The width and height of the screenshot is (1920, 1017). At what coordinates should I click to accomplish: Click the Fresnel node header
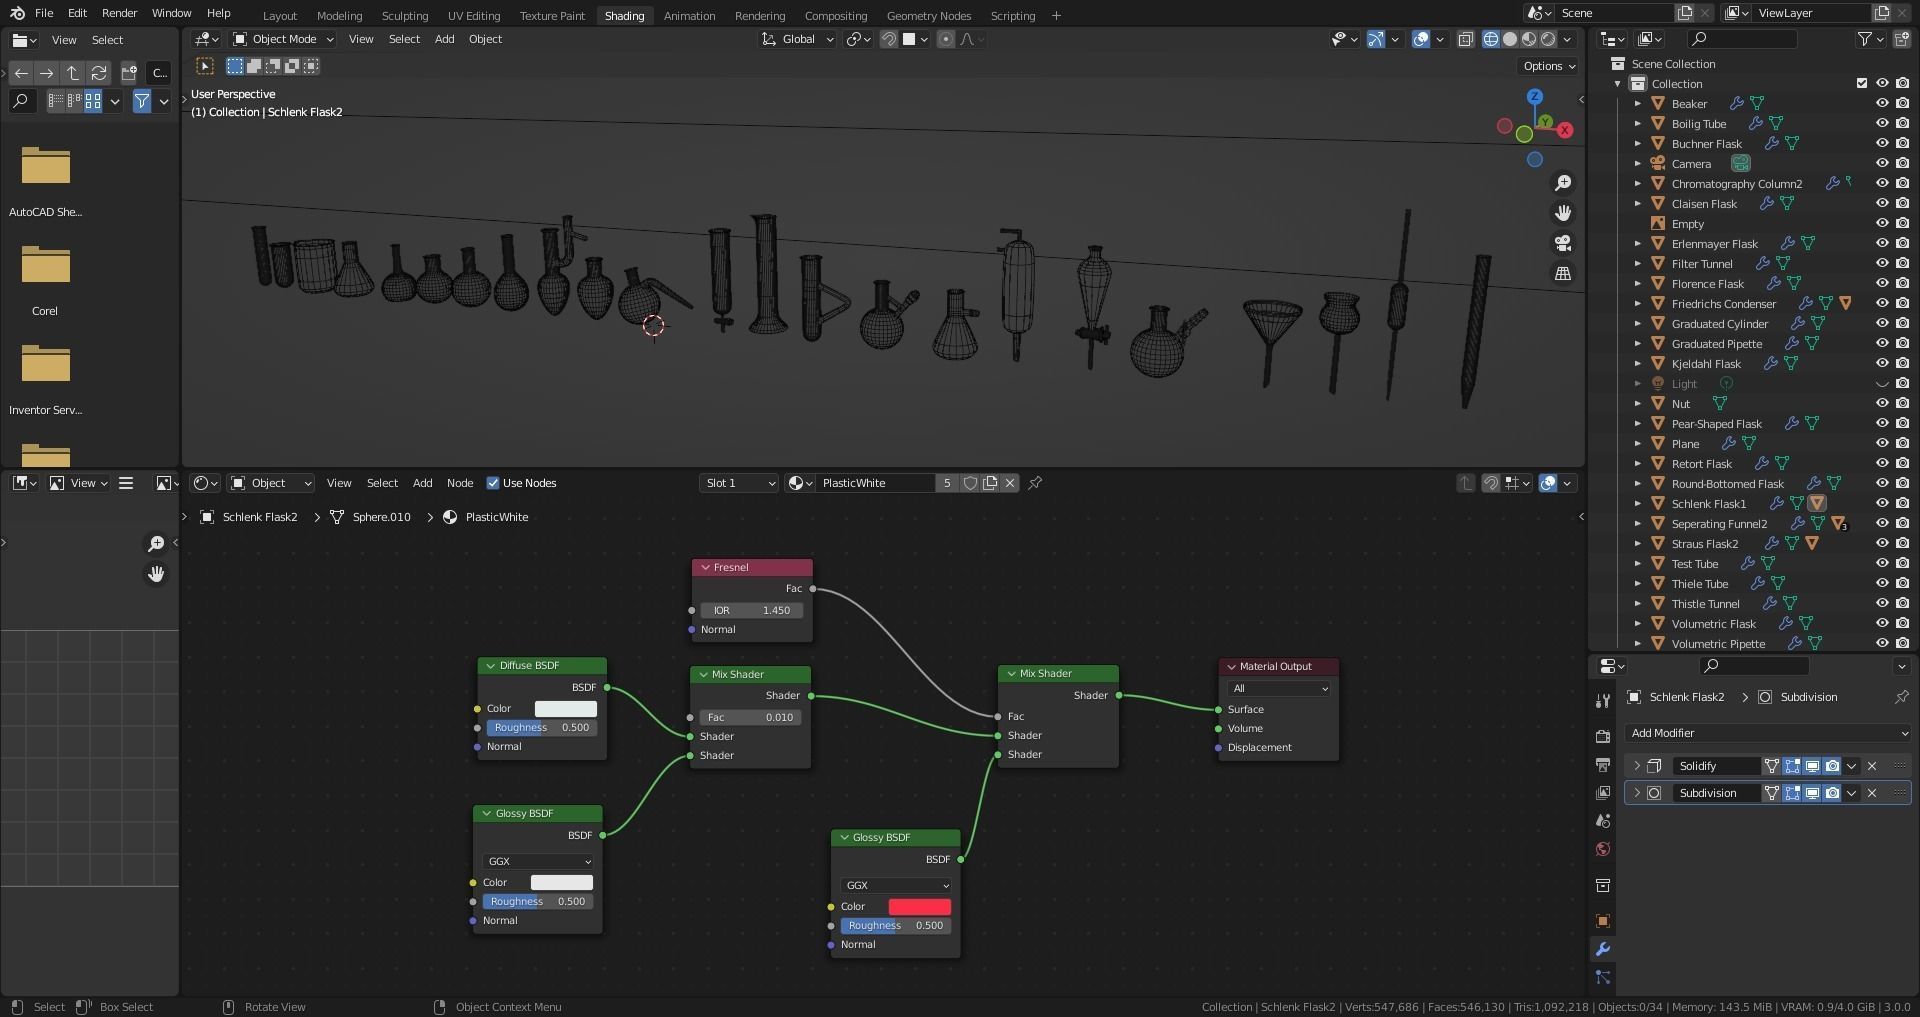pos(752,567)
